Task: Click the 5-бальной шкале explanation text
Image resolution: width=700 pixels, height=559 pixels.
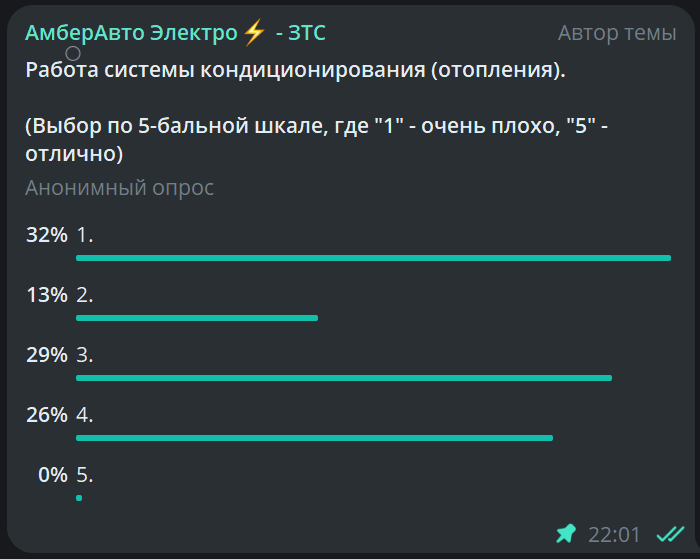Action: [x=317, y=140]
